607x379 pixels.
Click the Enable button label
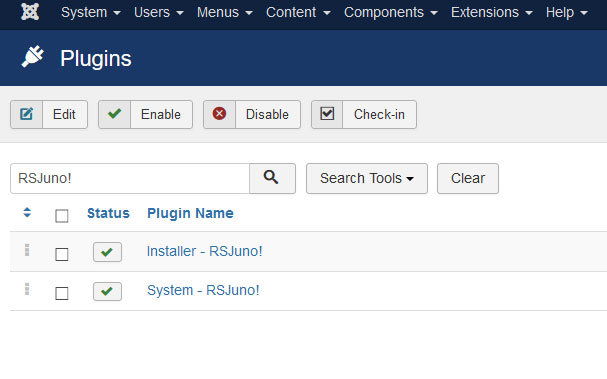[x=161, y=115]
